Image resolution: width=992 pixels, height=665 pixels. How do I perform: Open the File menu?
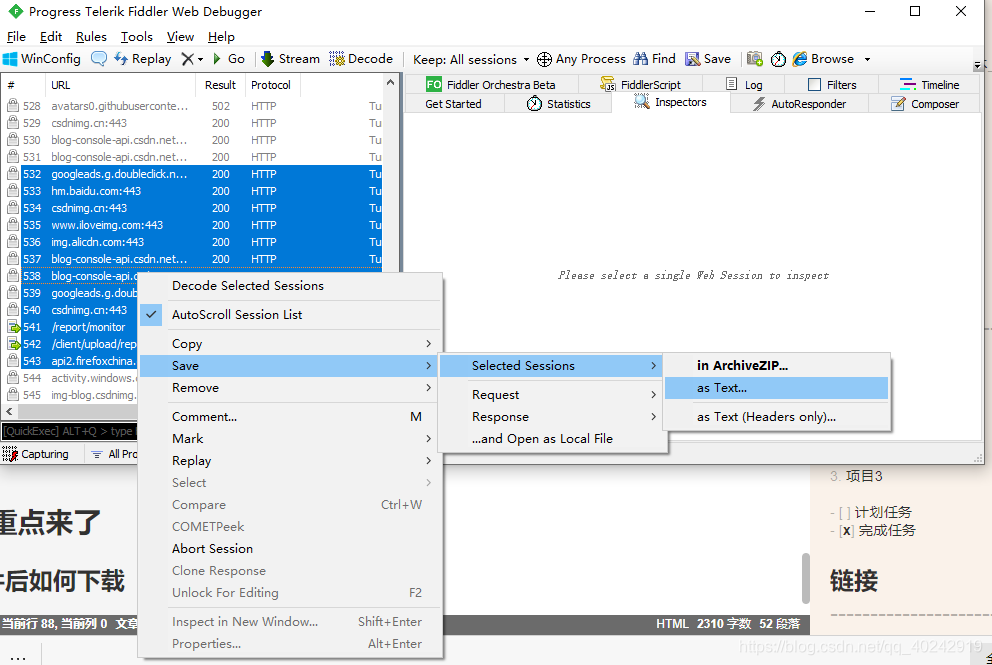16,37
